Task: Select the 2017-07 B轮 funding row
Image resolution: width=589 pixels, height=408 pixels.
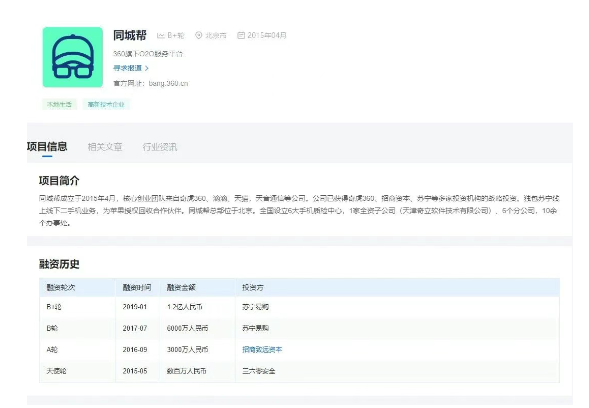Action: coord(299,328)
